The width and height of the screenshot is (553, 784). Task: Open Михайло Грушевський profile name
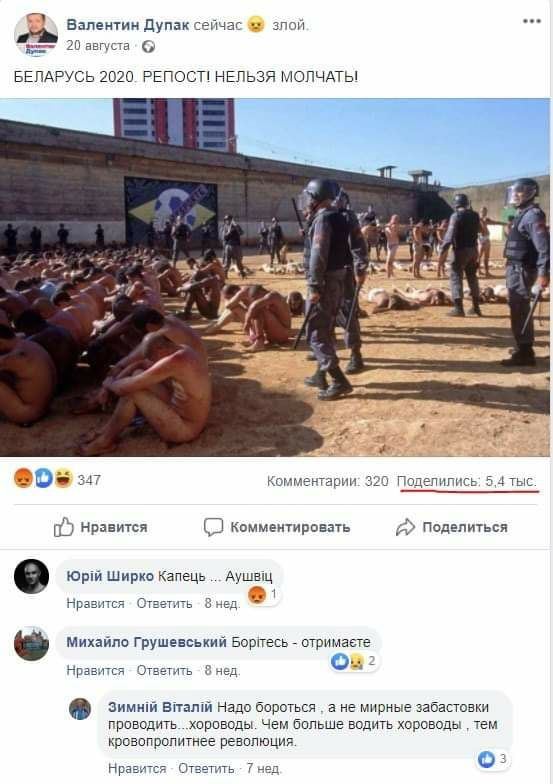(146, 642)
